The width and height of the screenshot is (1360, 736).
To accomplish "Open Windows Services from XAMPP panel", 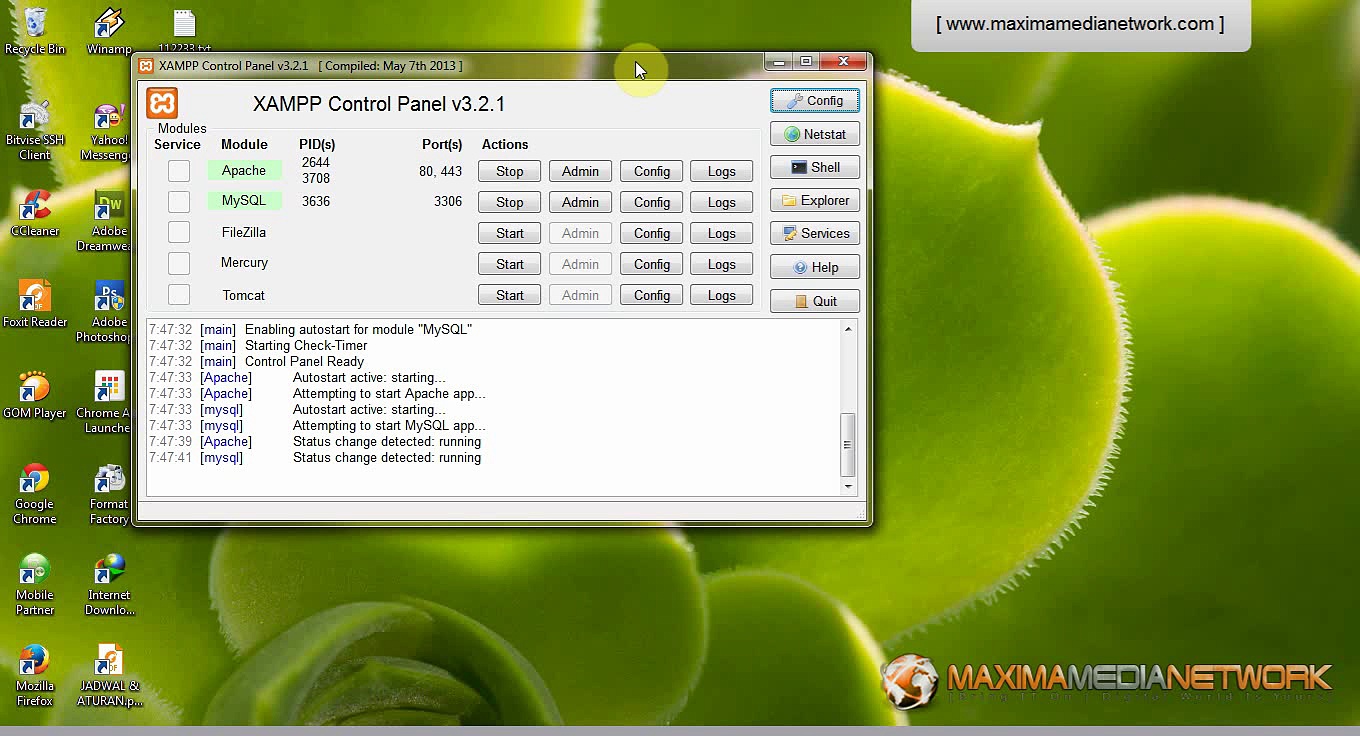I will [815, 233].
